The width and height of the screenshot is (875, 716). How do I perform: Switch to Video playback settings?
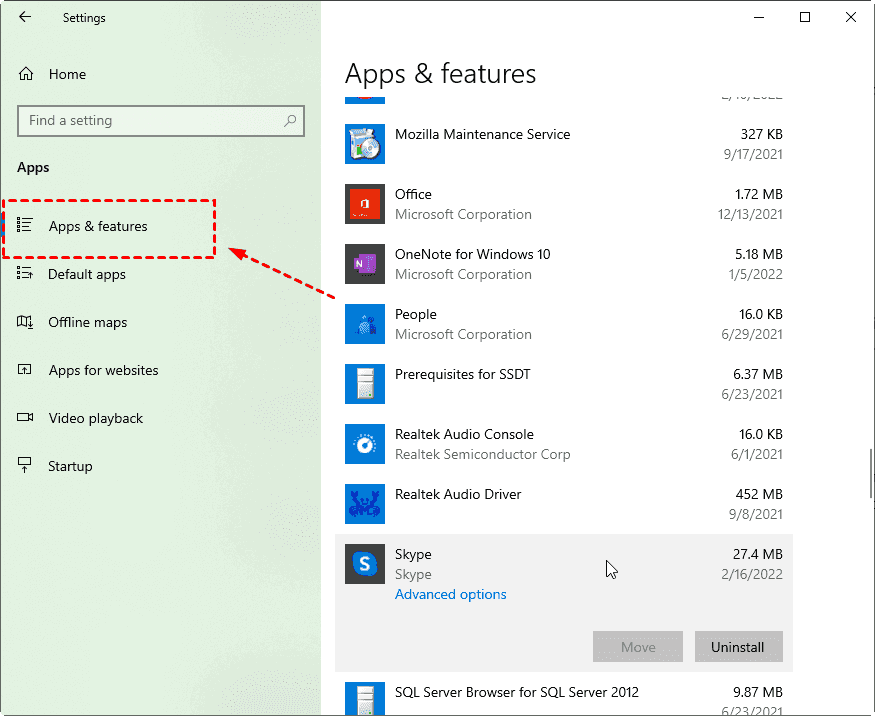tap(95, 418)
